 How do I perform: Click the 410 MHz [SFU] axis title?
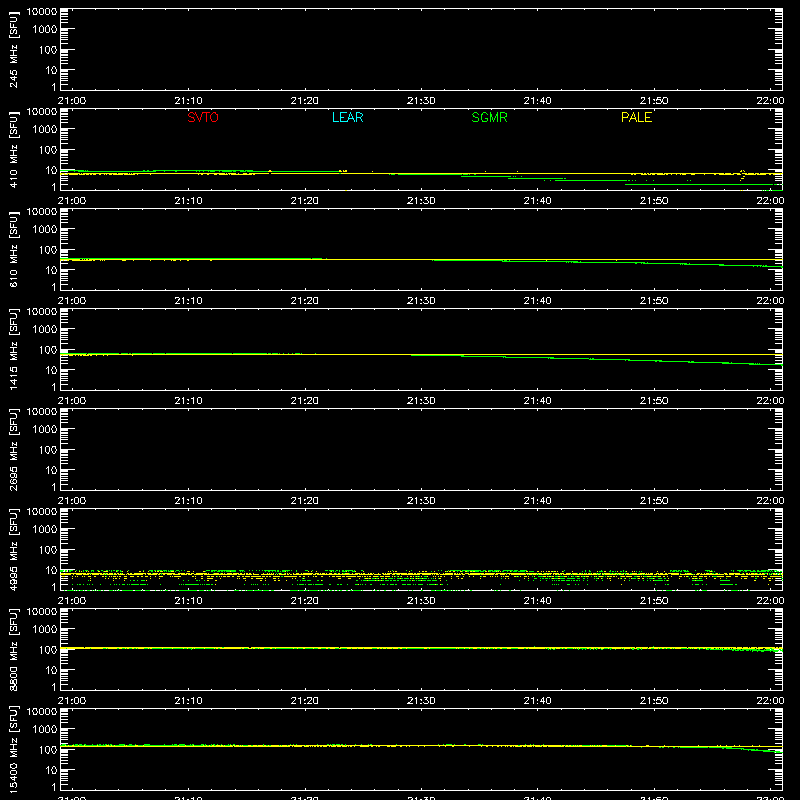(x=13, y=149)
